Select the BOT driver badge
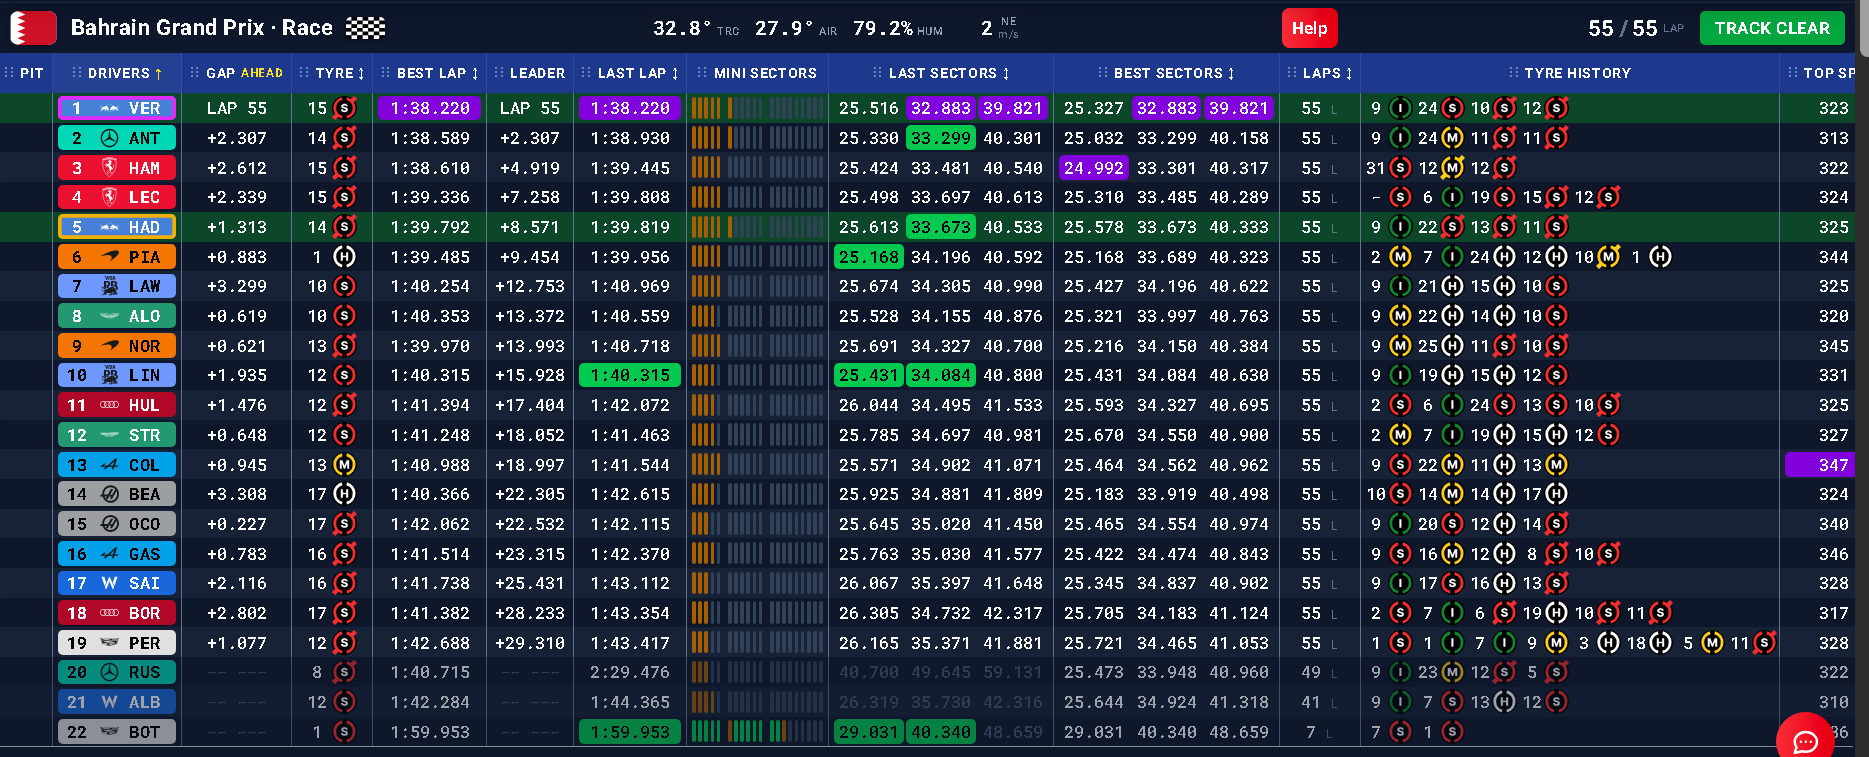Image resolution: width=1869 pixels, height=757 pixels. (x=117, y=732)
